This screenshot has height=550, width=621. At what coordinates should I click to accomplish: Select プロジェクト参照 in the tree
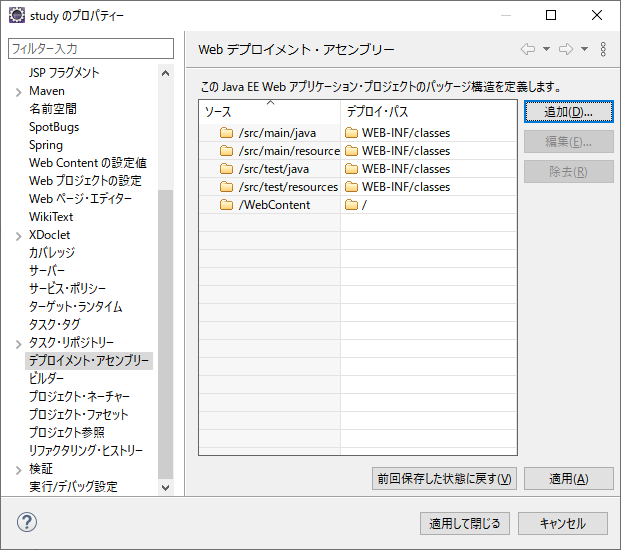coord(67,432)
